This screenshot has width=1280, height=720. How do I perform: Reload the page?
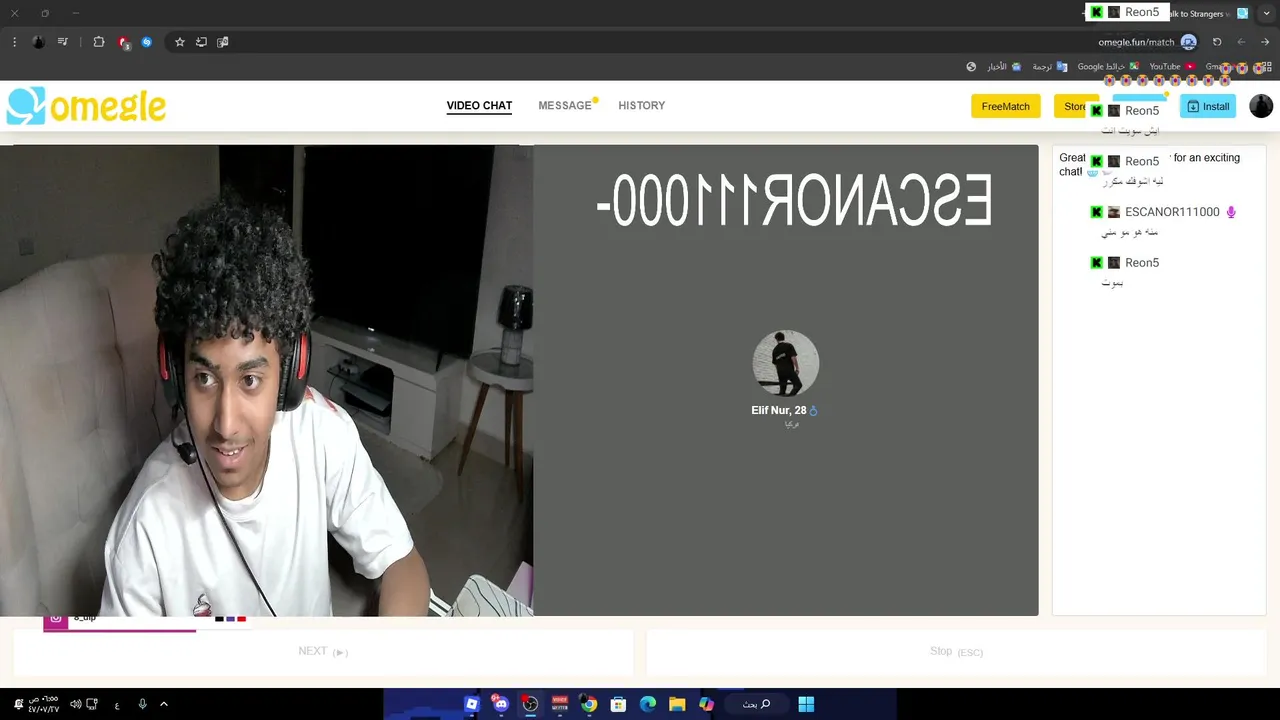[1217, 42]
